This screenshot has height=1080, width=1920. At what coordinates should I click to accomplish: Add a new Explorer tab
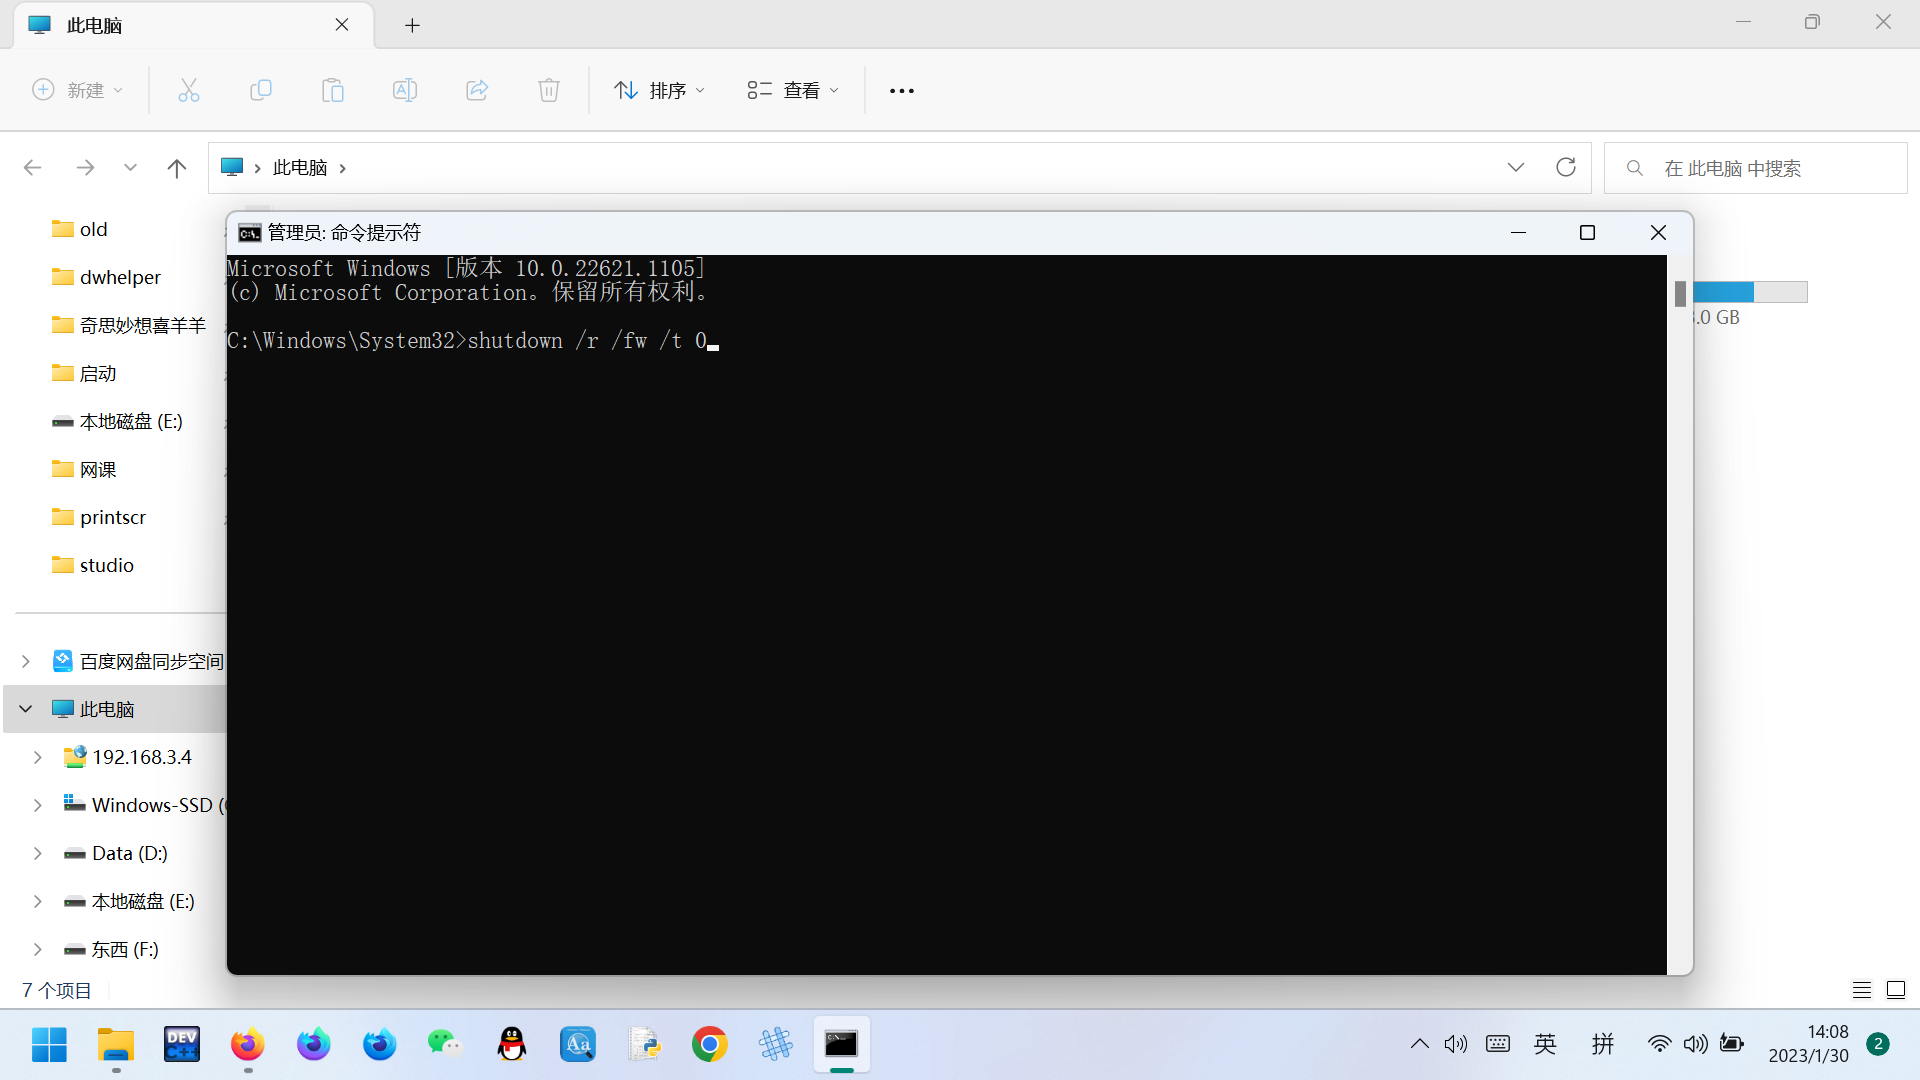[412, 26]
